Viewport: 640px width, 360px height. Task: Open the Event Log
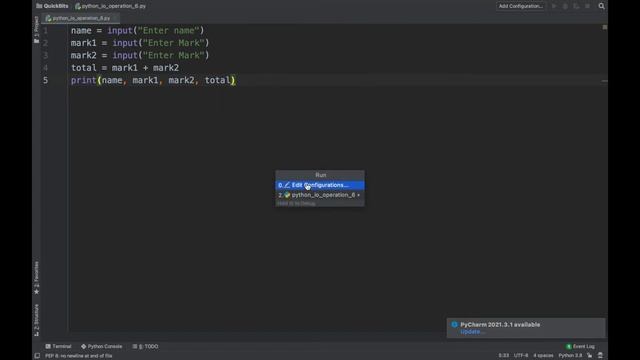pyautogui.click(x=580, y=347)
